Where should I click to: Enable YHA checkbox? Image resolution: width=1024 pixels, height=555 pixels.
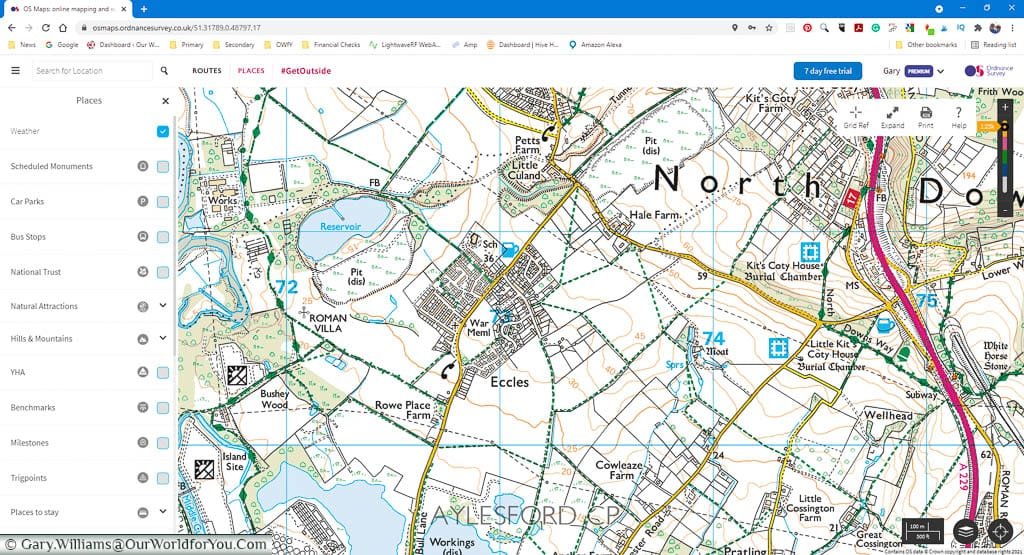coord(163,372)
